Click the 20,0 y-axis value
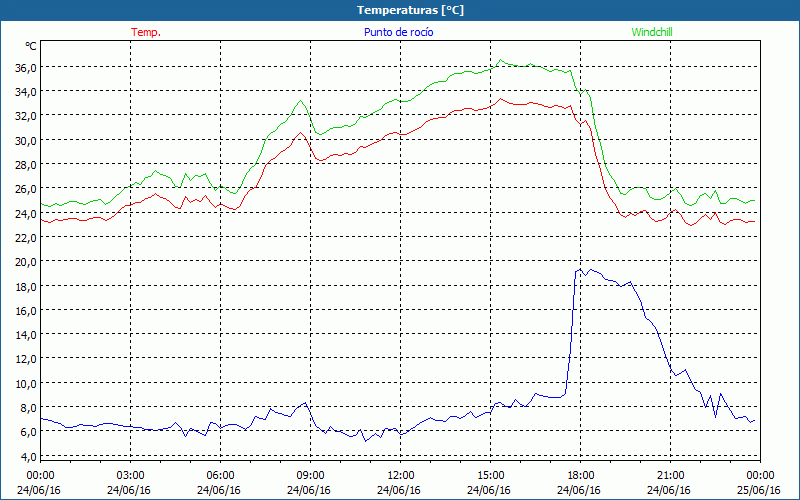 (26, 262)
